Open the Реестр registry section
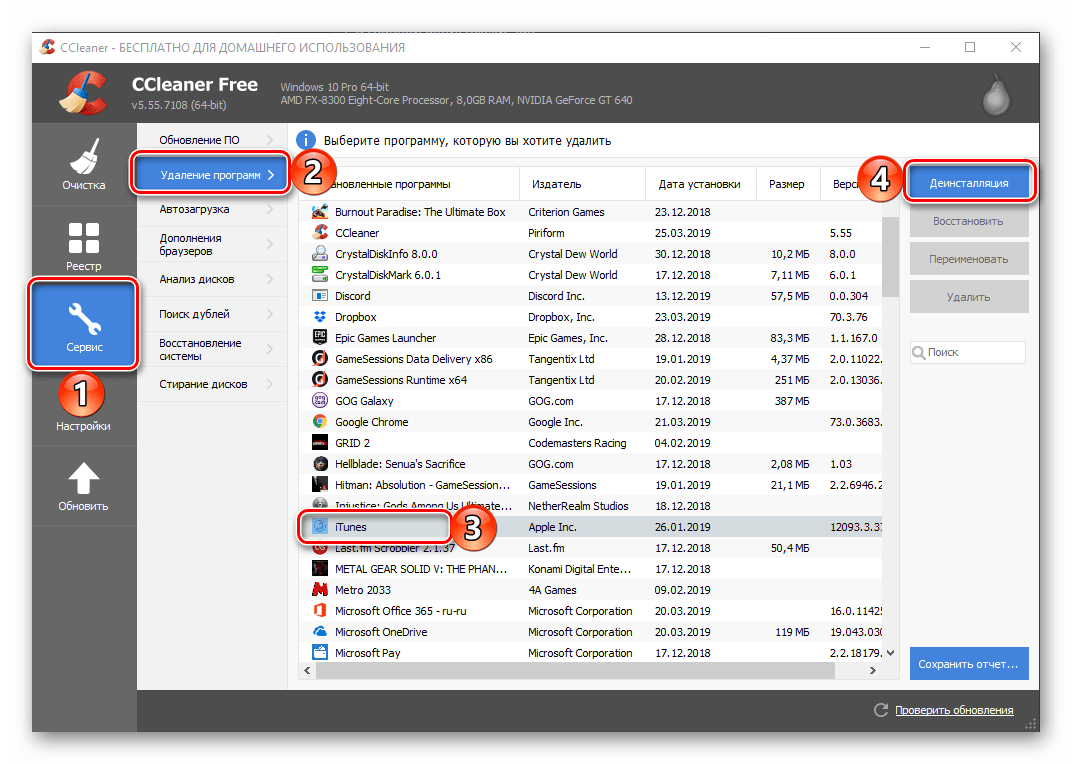The width and height of the screenshot is (1072, 764). point(84,246)
